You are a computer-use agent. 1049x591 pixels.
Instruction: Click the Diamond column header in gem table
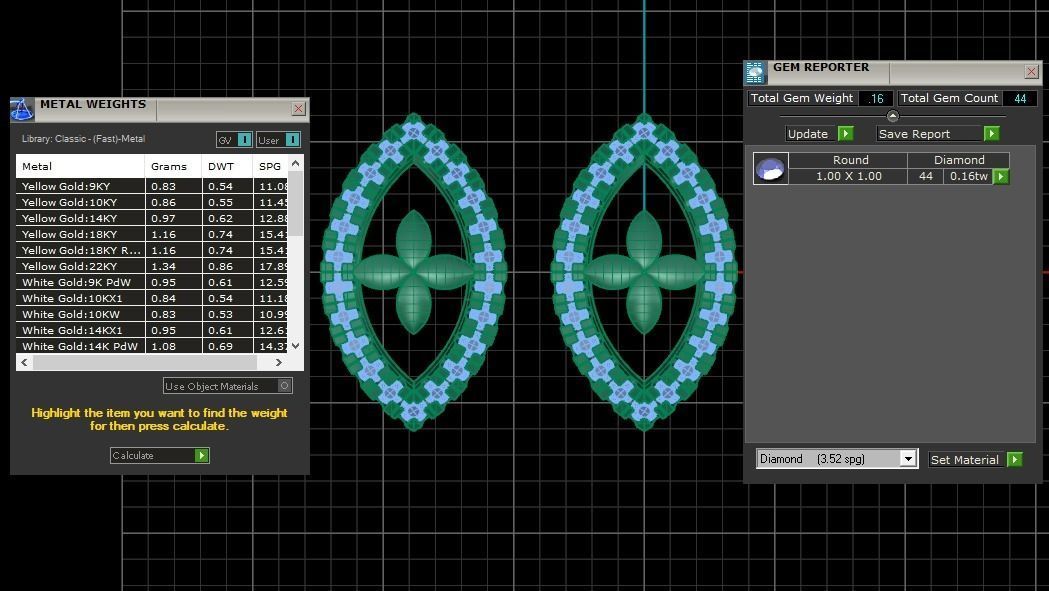point(959,160)
